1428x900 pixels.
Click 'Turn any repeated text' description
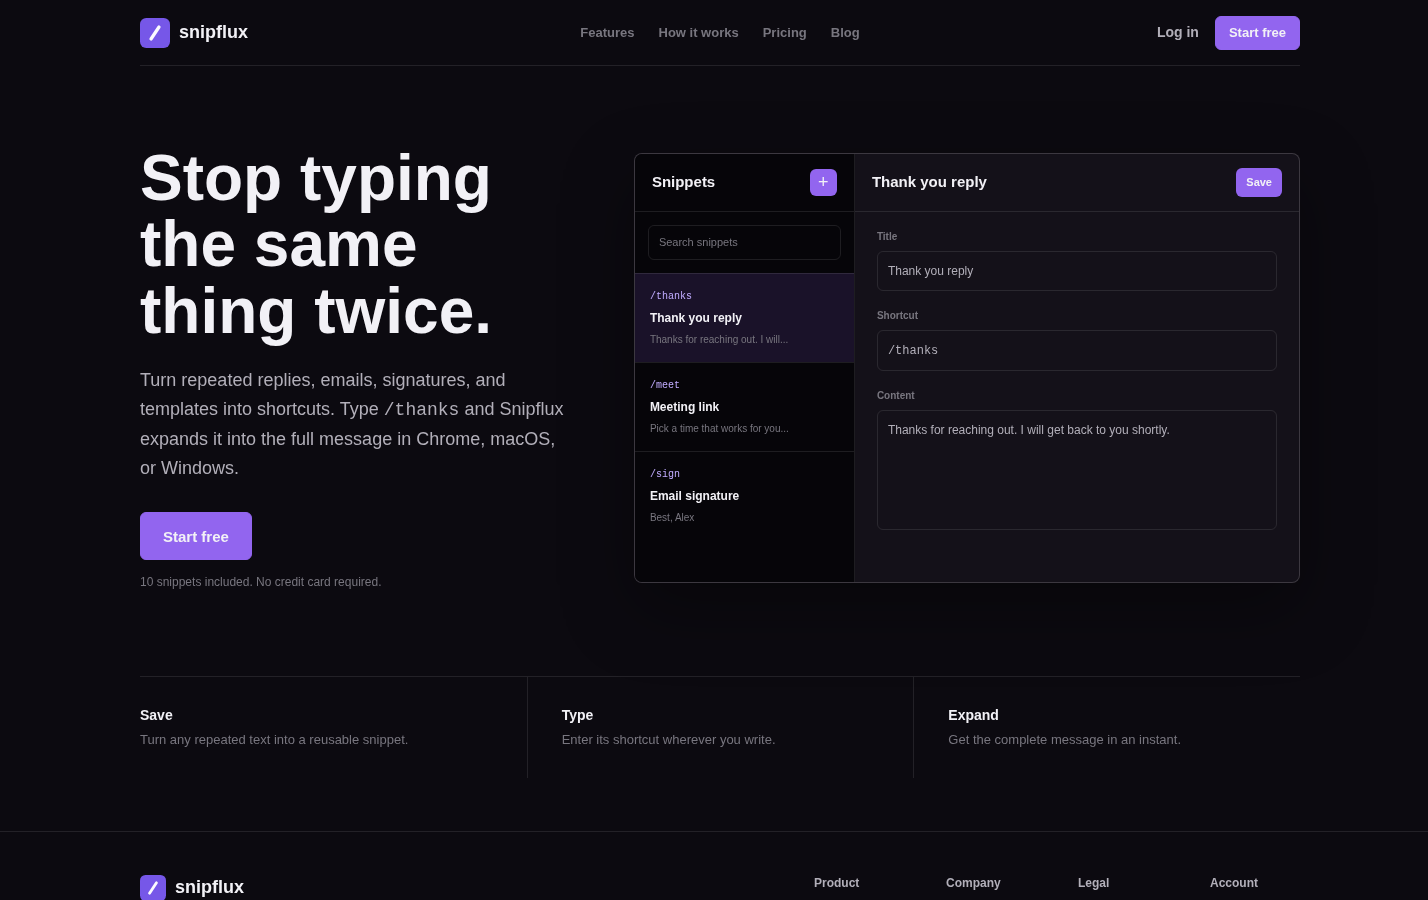tap(274, 740)
